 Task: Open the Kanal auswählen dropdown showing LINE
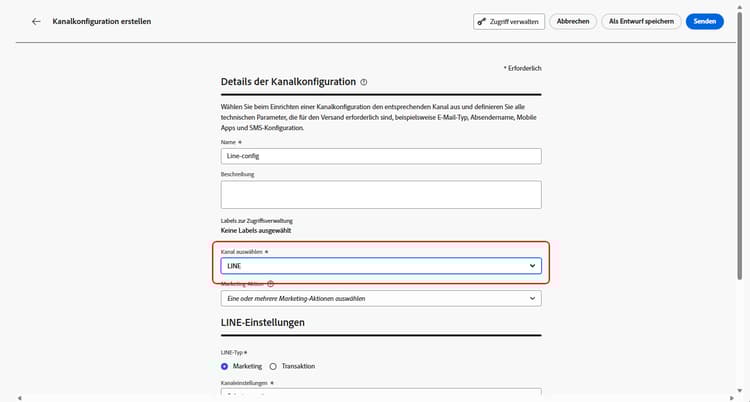coord(381,266)
